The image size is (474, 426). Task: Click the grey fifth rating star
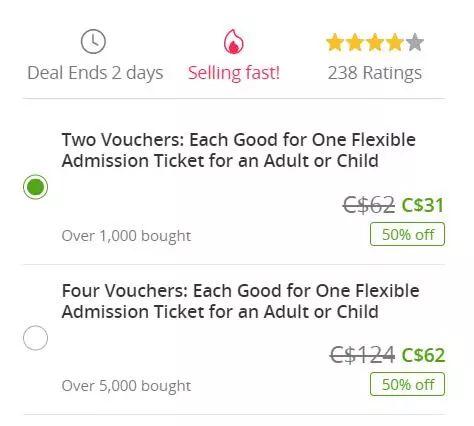(x=415, y=42)
